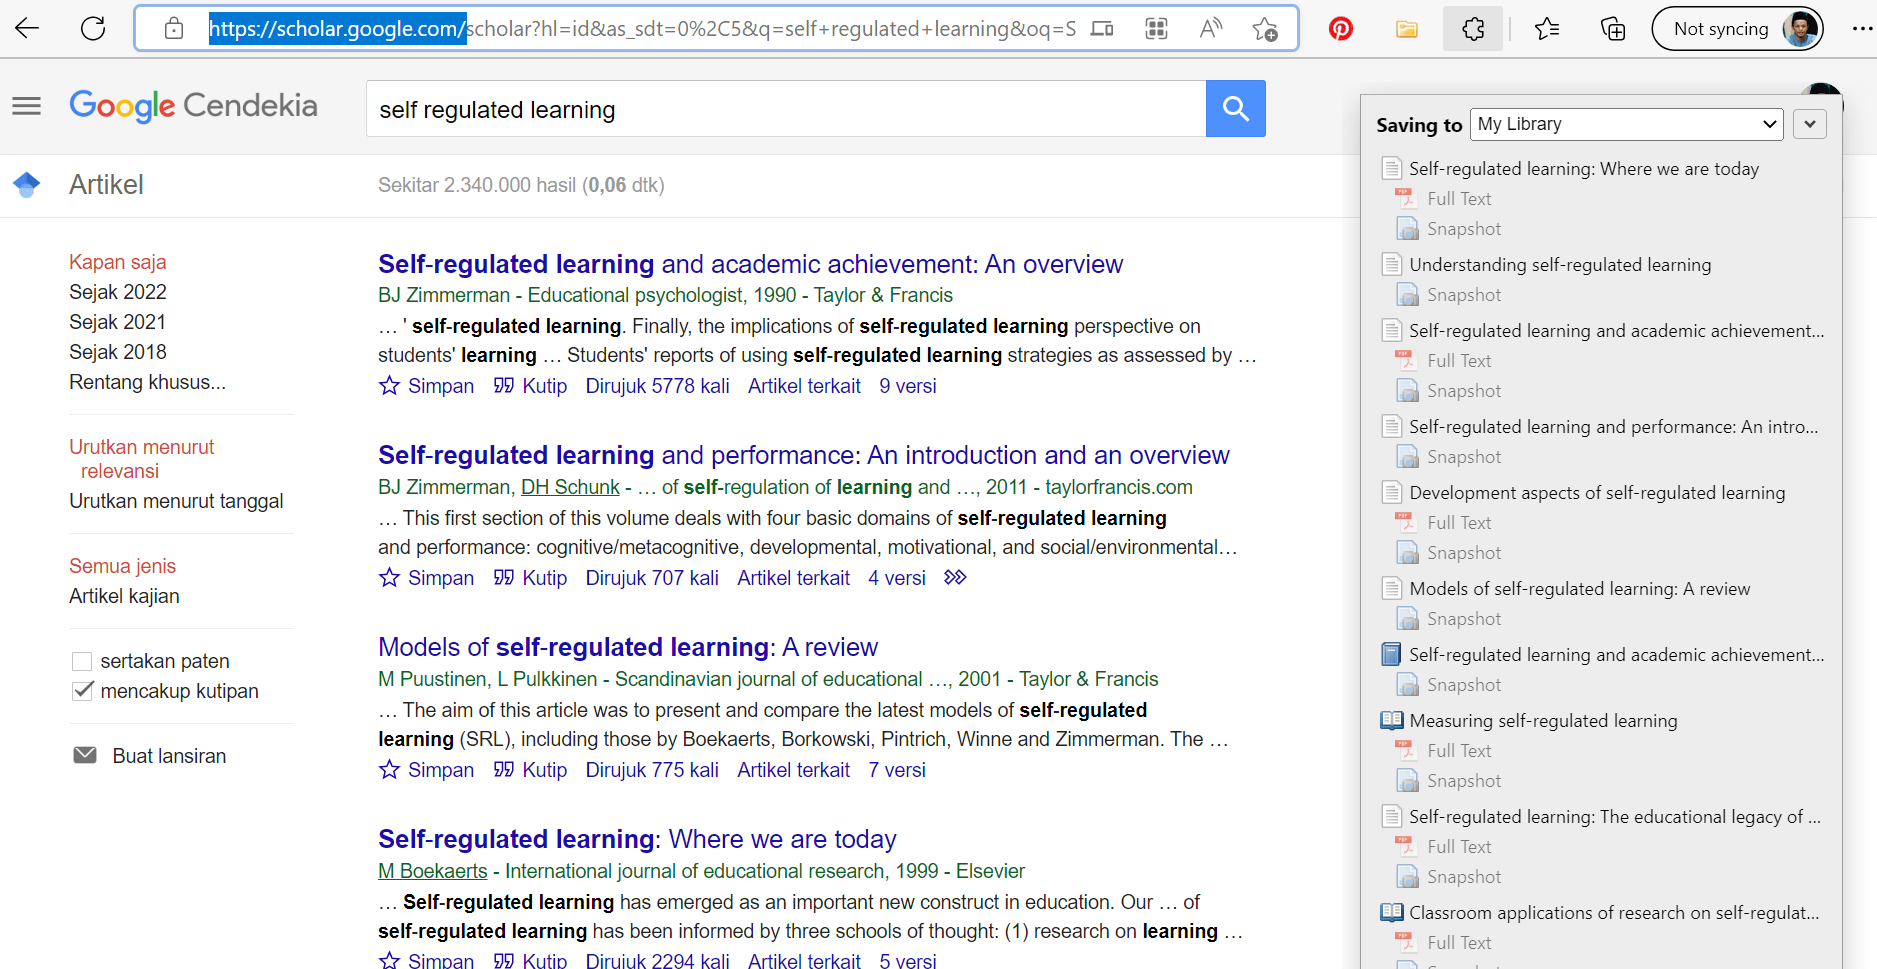Viewport: 1877px width, 969px height.
Task: Click Dirujuk 707 kali link
Action: point(652,578)
